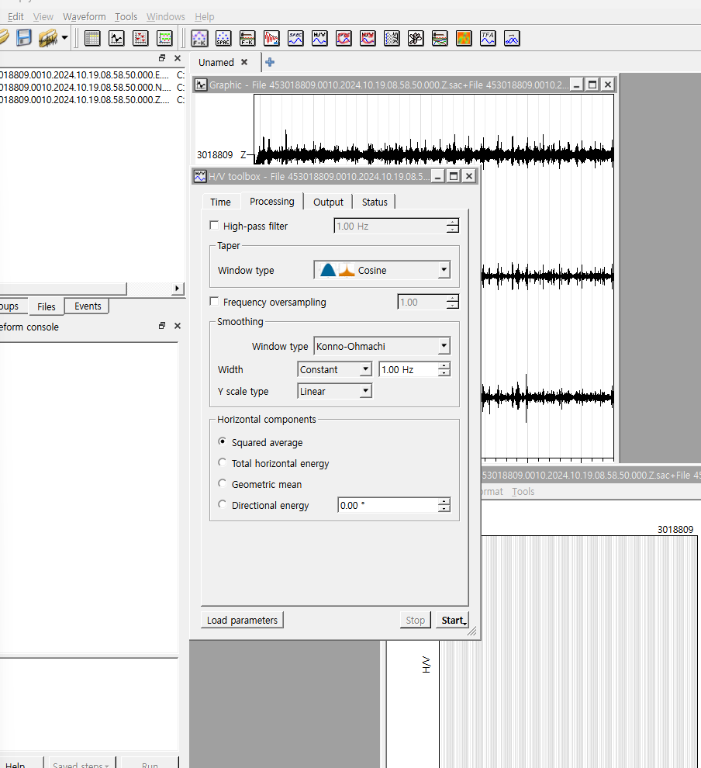
Task: Open the TFA tool icon
Action: point(487,38)
